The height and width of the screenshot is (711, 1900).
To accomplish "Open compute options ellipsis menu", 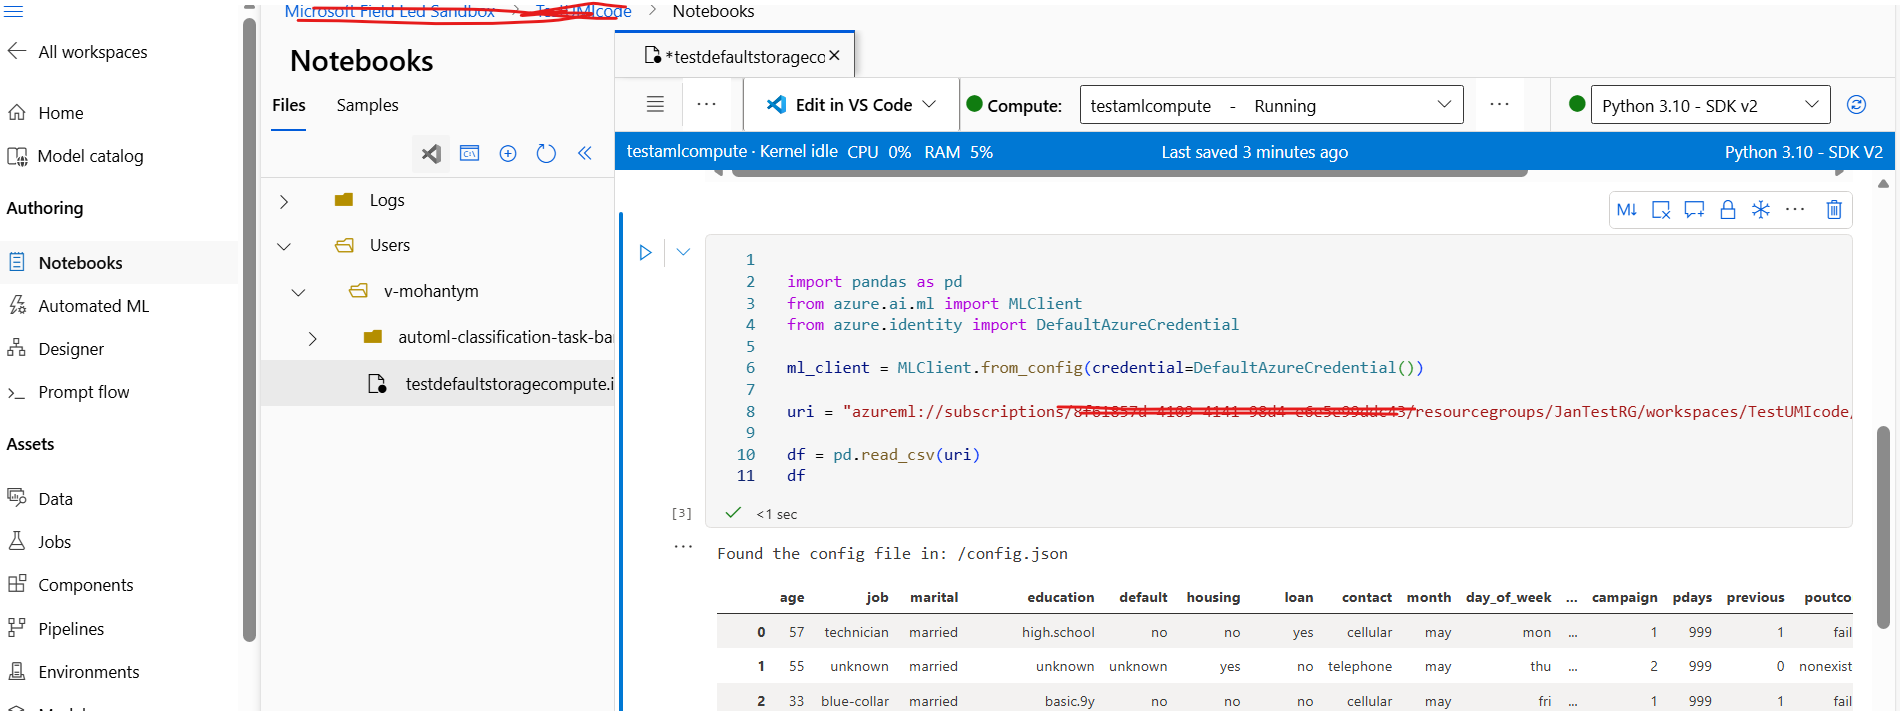I will tap(1499, 104).
